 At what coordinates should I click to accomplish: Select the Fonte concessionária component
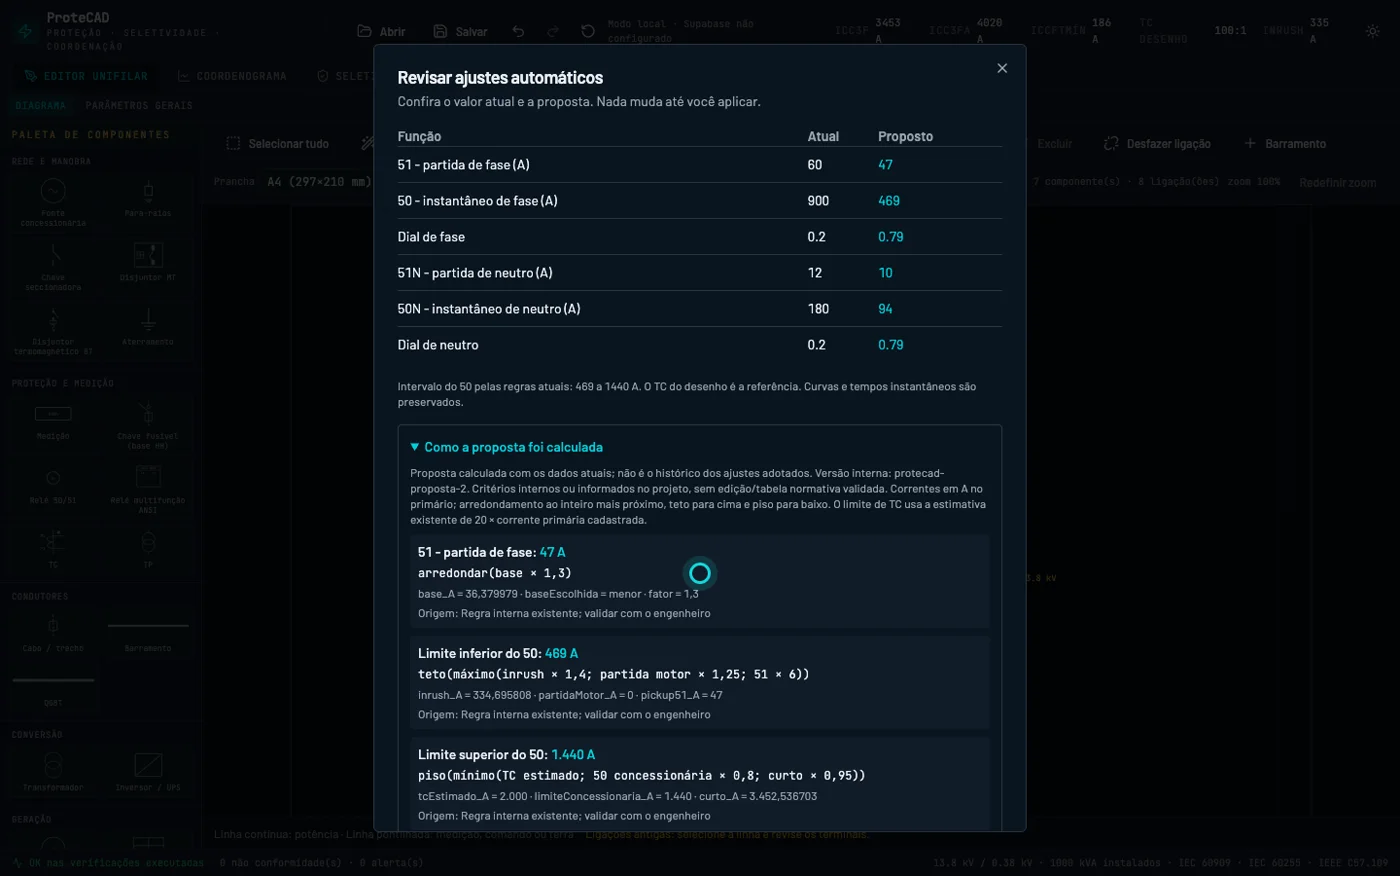click(53, 200)
